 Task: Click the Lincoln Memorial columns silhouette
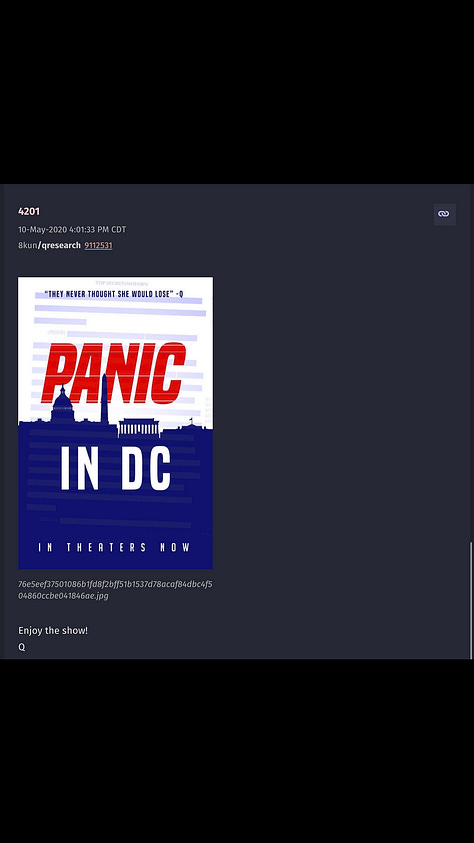[139, 427]
